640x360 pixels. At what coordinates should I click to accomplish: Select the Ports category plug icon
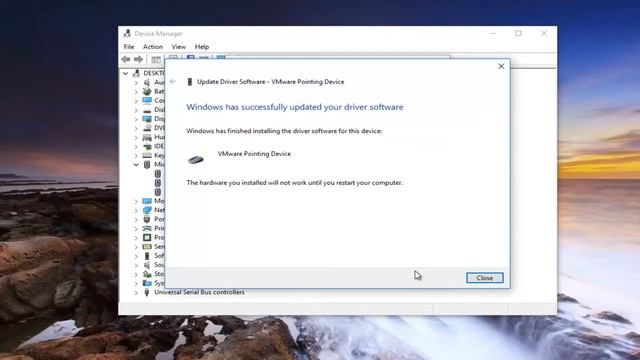pos(147,219)
